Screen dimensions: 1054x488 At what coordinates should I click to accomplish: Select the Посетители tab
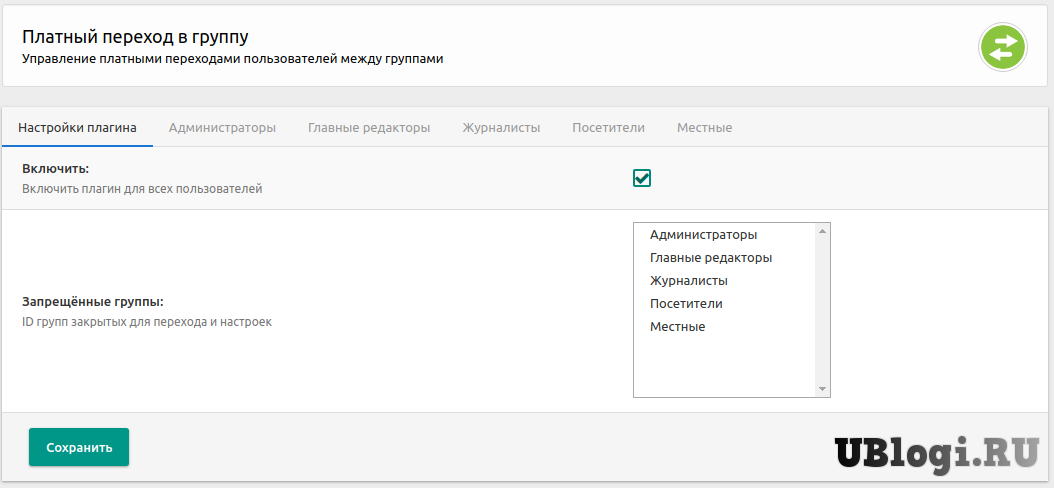pyautogui.click(x=608, y=128)
